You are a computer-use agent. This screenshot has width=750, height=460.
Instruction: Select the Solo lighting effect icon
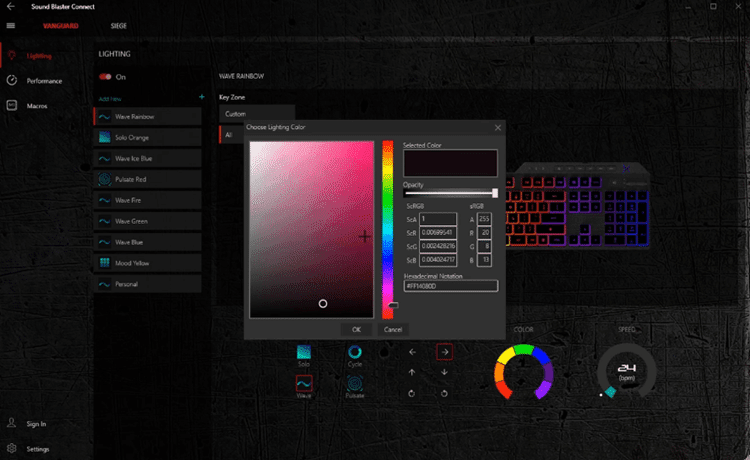(x=304, y=352)
